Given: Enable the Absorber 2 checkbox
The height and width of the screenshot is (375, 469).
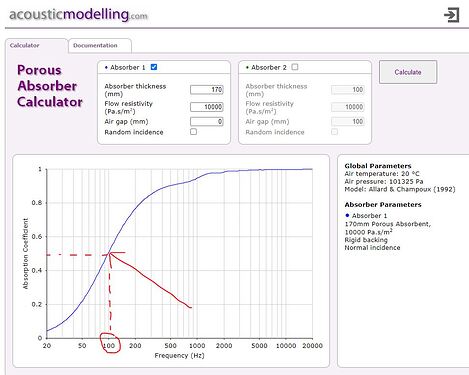Looking at the screenshot, I should (295, 67).
